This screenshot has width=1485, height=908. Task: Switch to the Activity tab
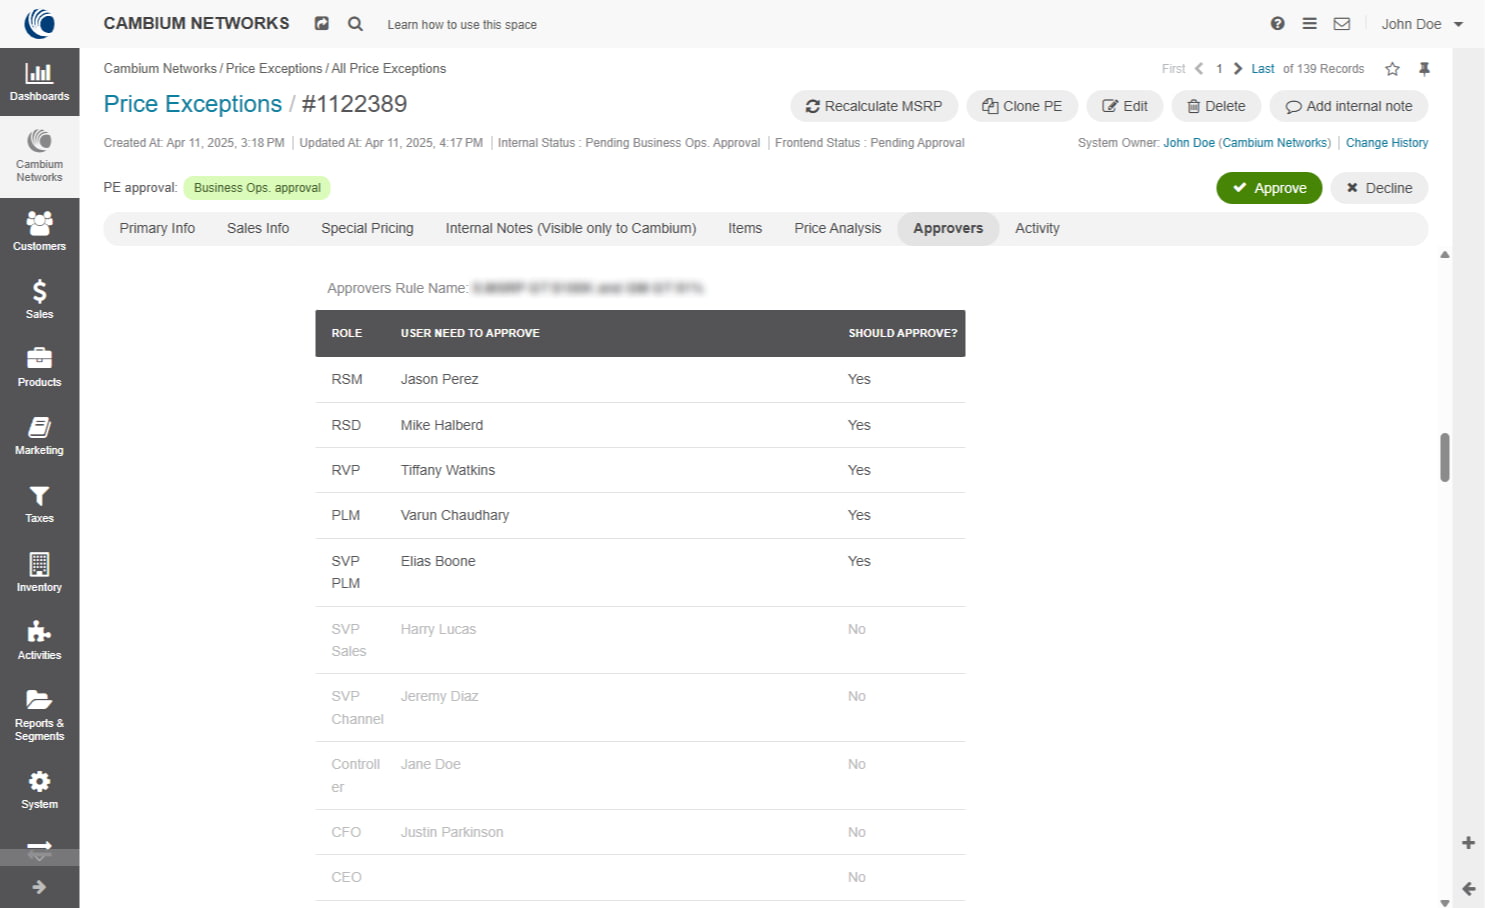(1037, 228)
